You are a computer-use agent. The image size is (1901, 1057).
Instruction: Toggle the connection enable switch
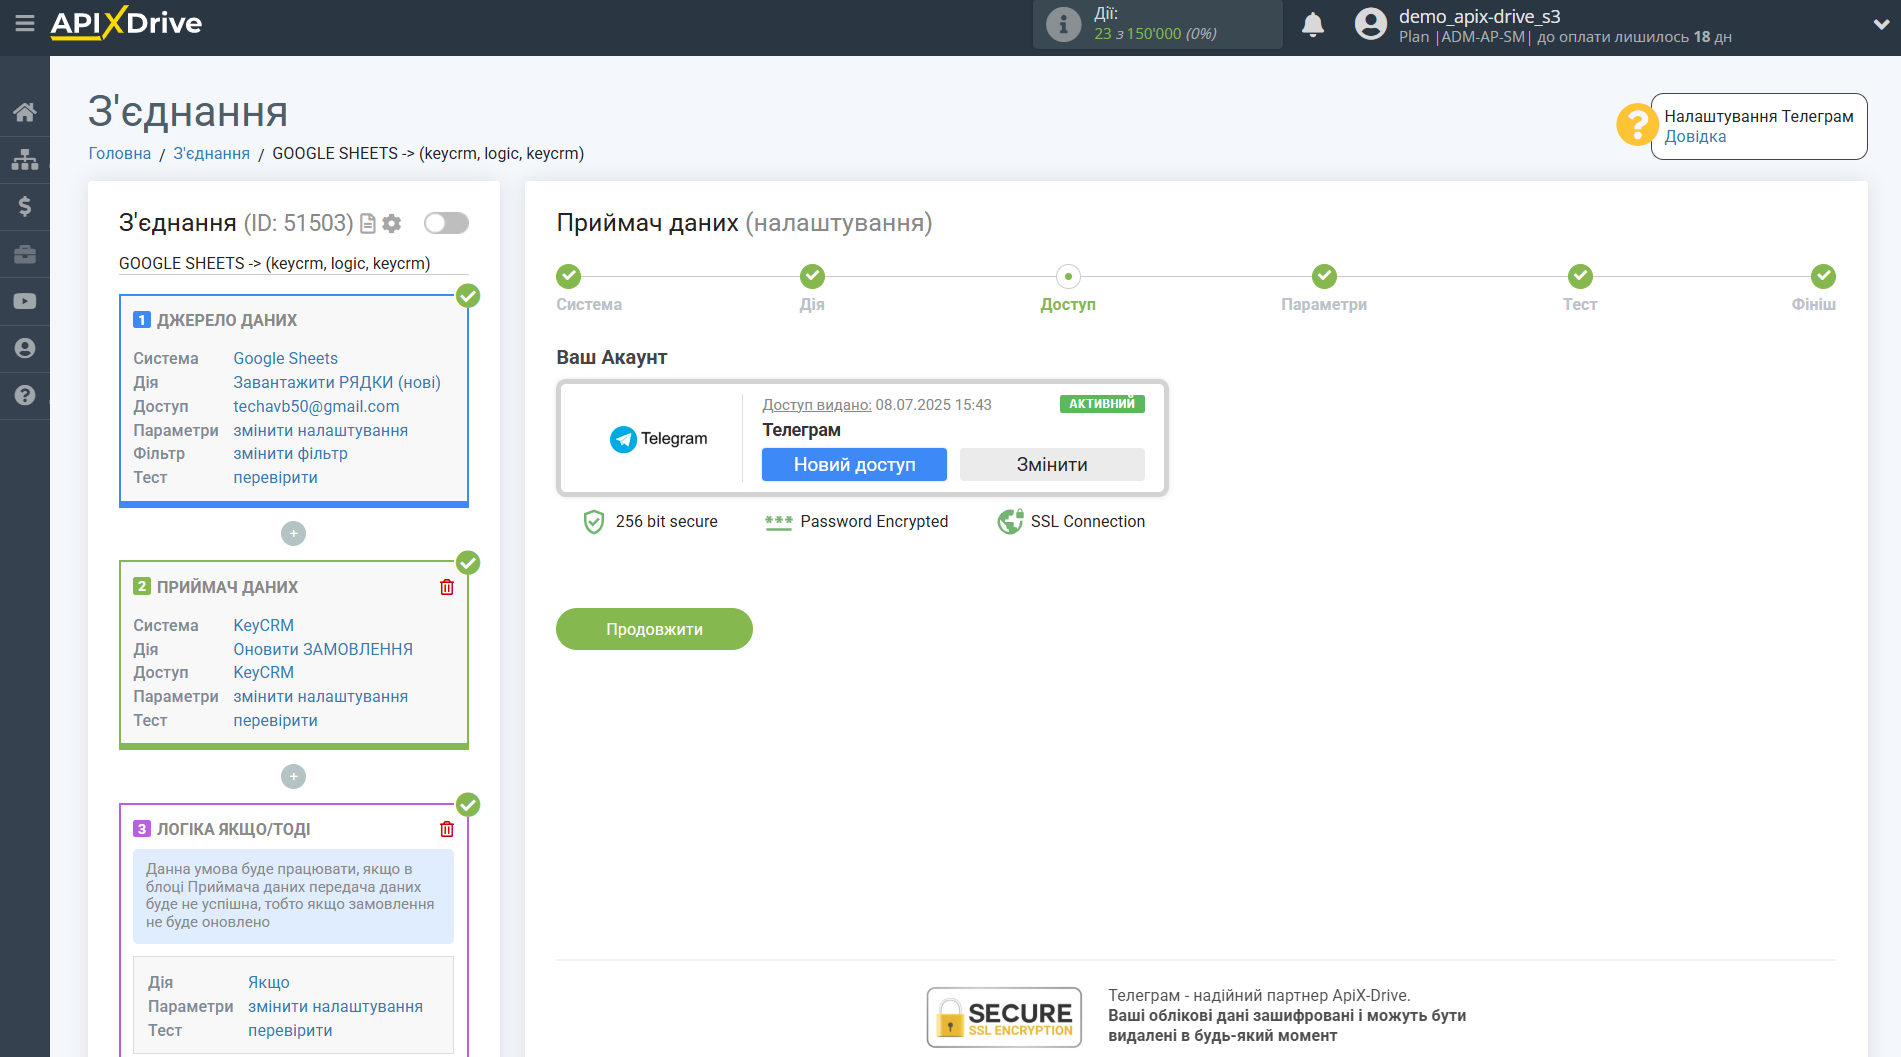click(446, 223)
